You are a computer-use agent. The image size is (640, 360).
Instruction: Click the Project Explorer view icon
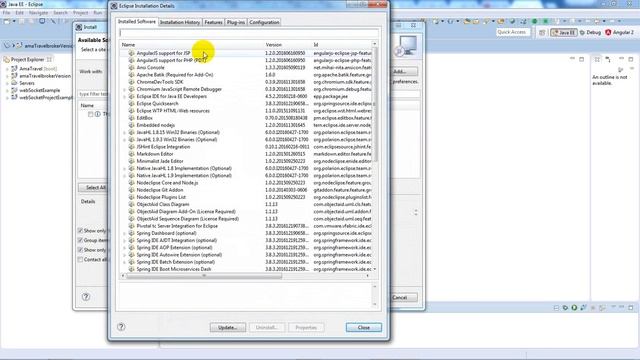tap(6, 60)
